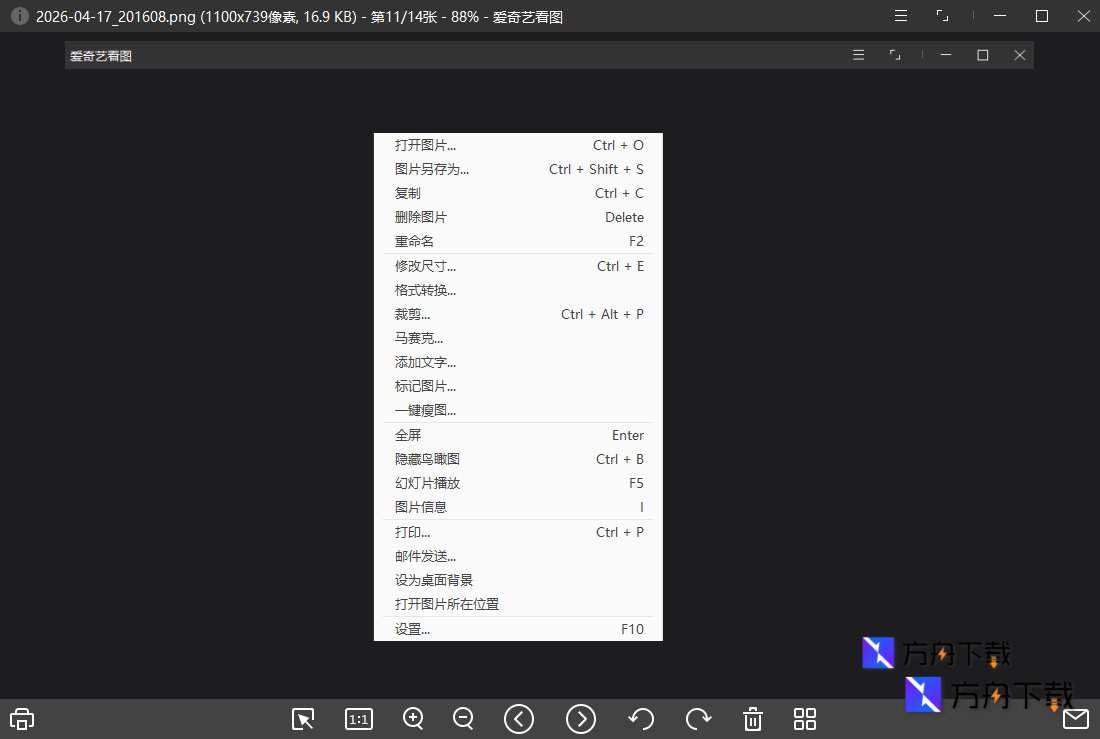Open the outer hamburger menu
This screenshot has width=1100, height=739.
click(x=900, y=15)
